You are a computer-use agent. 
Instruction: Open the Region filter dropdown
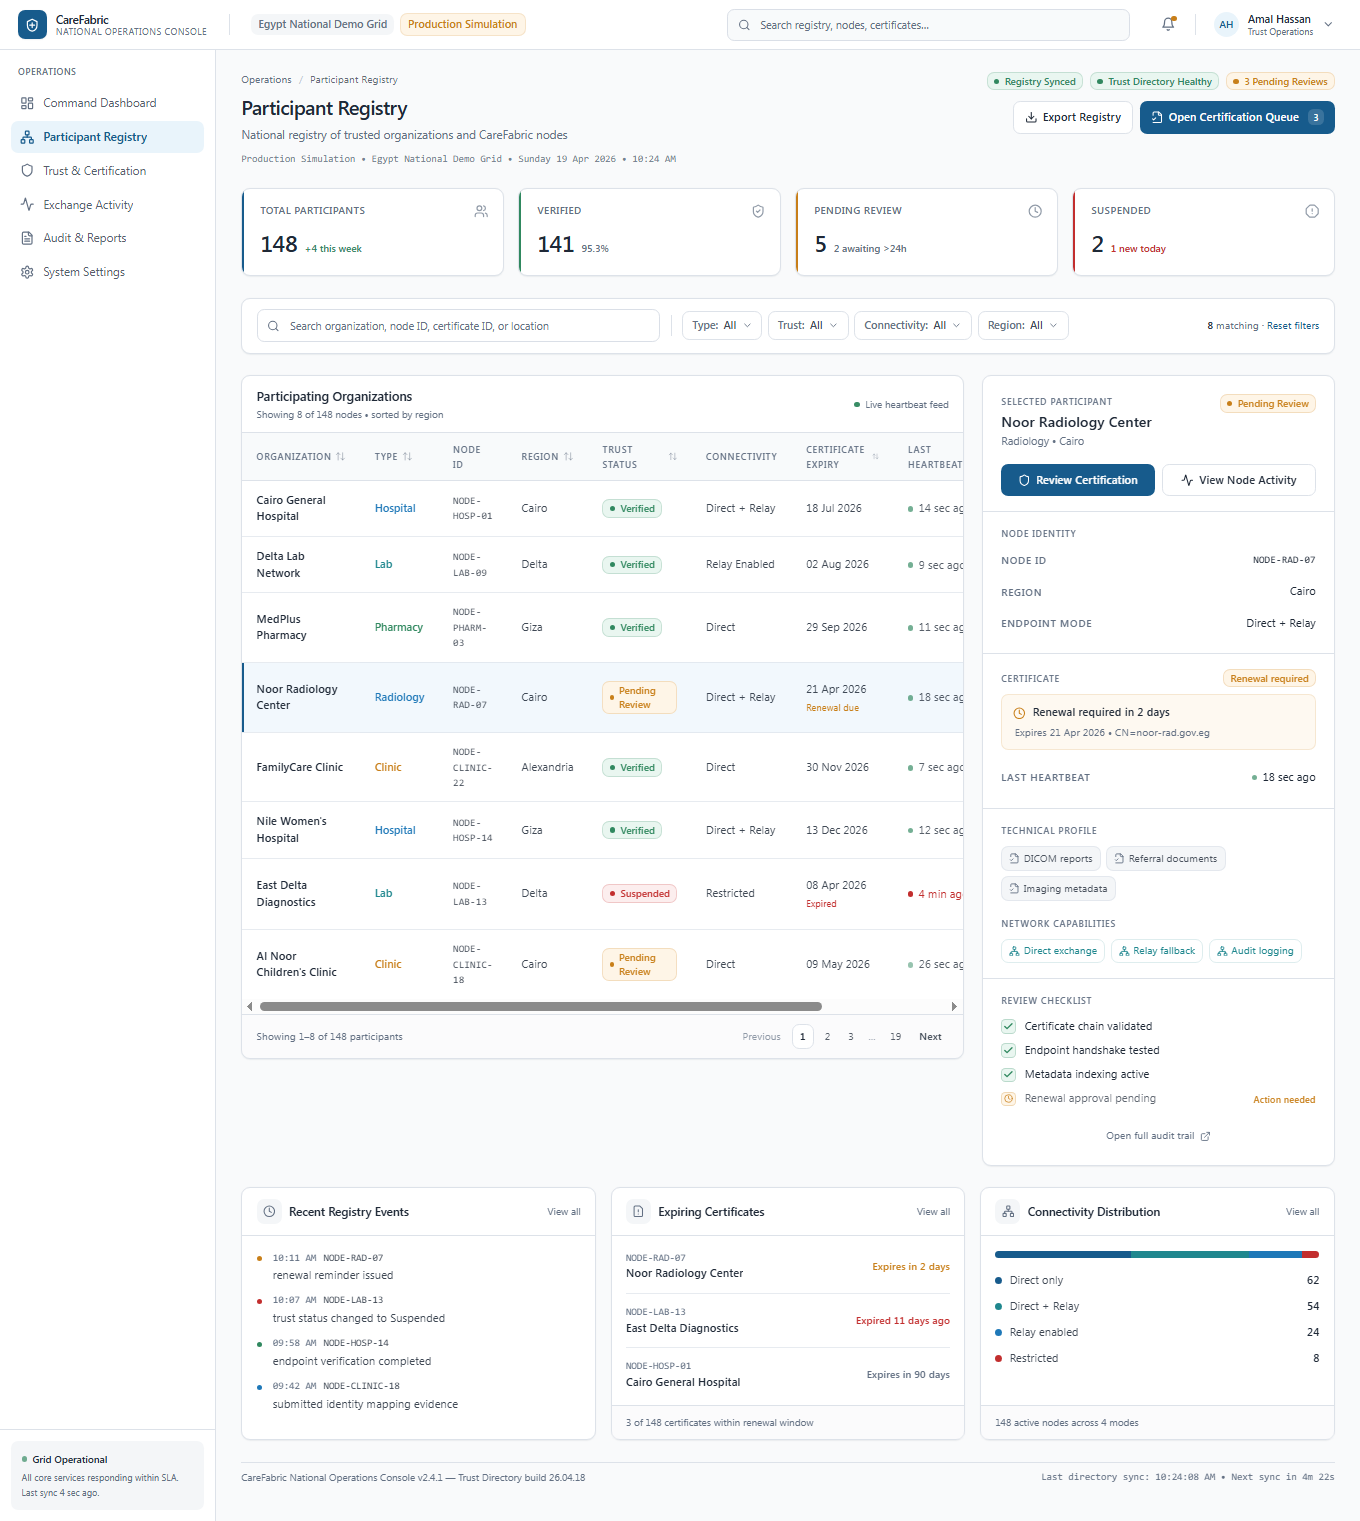pos(1022,325)
